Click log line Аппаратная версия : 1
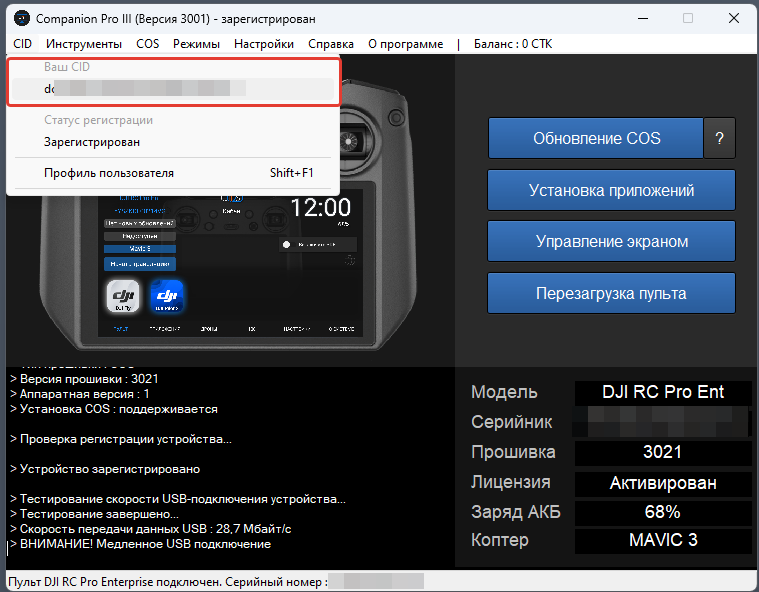Image resolution: width=759 pixels, height=592 pixels. click(x=80, y=394)
